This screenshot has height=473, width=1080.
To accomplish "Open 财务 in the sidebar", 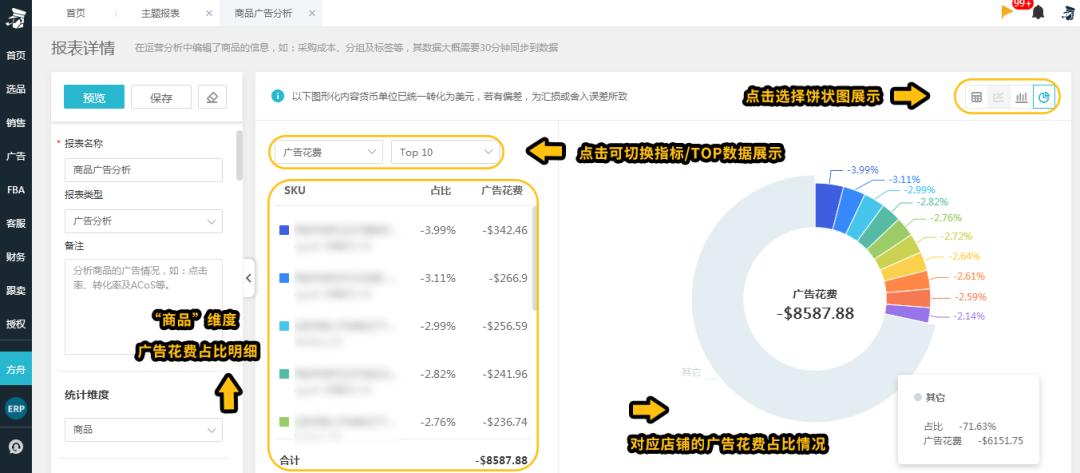I will pos(16,257).
